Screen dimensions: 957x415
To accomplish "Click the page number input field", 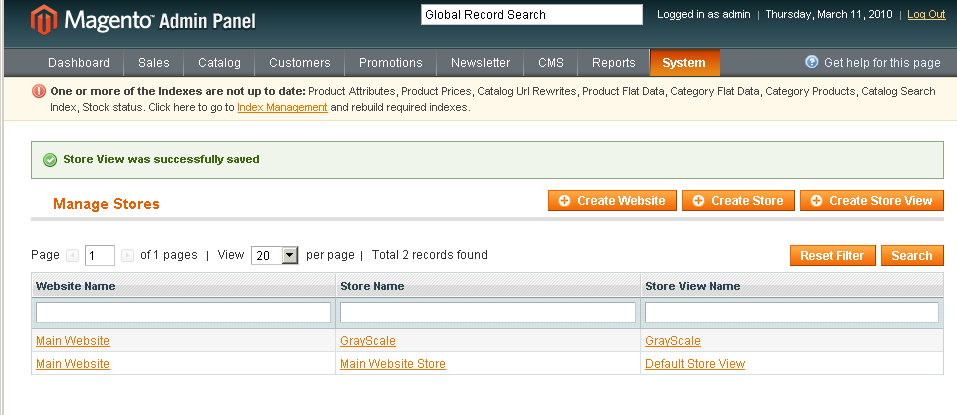I will 100,255.
